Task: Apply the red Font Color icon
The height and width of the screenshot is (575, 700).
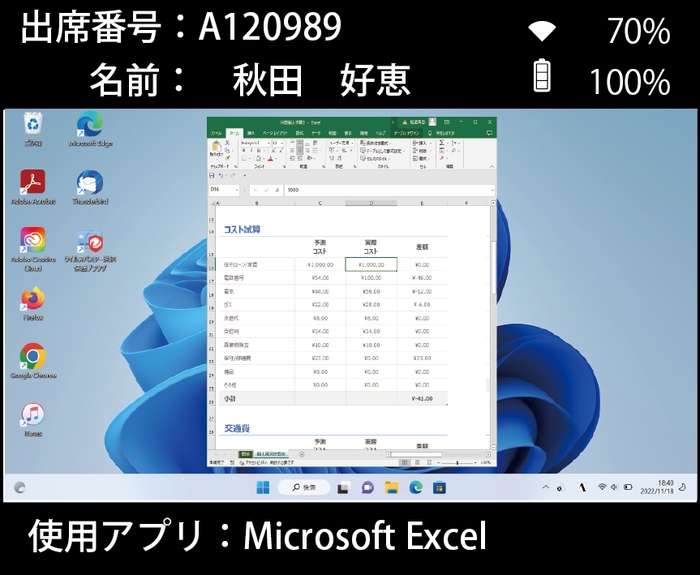Action: point(271,158)
